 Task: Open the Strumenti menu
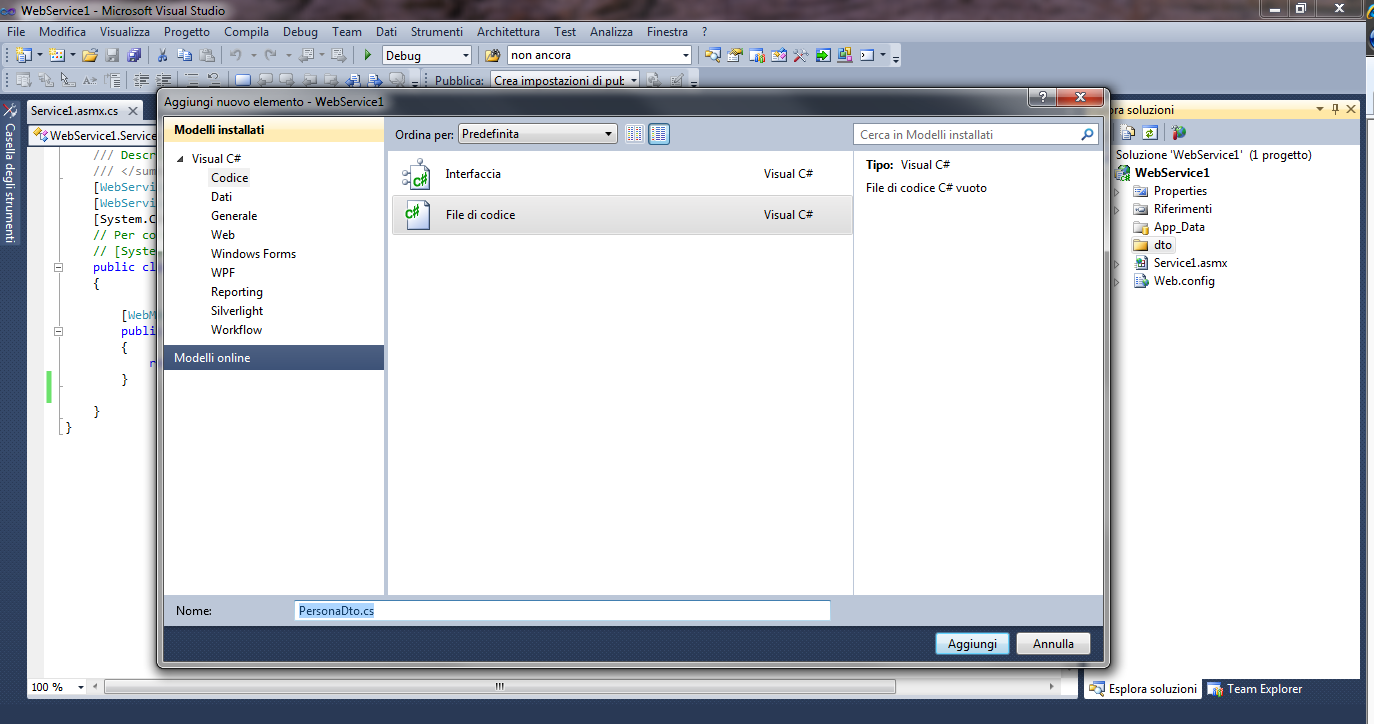(437, 32)
